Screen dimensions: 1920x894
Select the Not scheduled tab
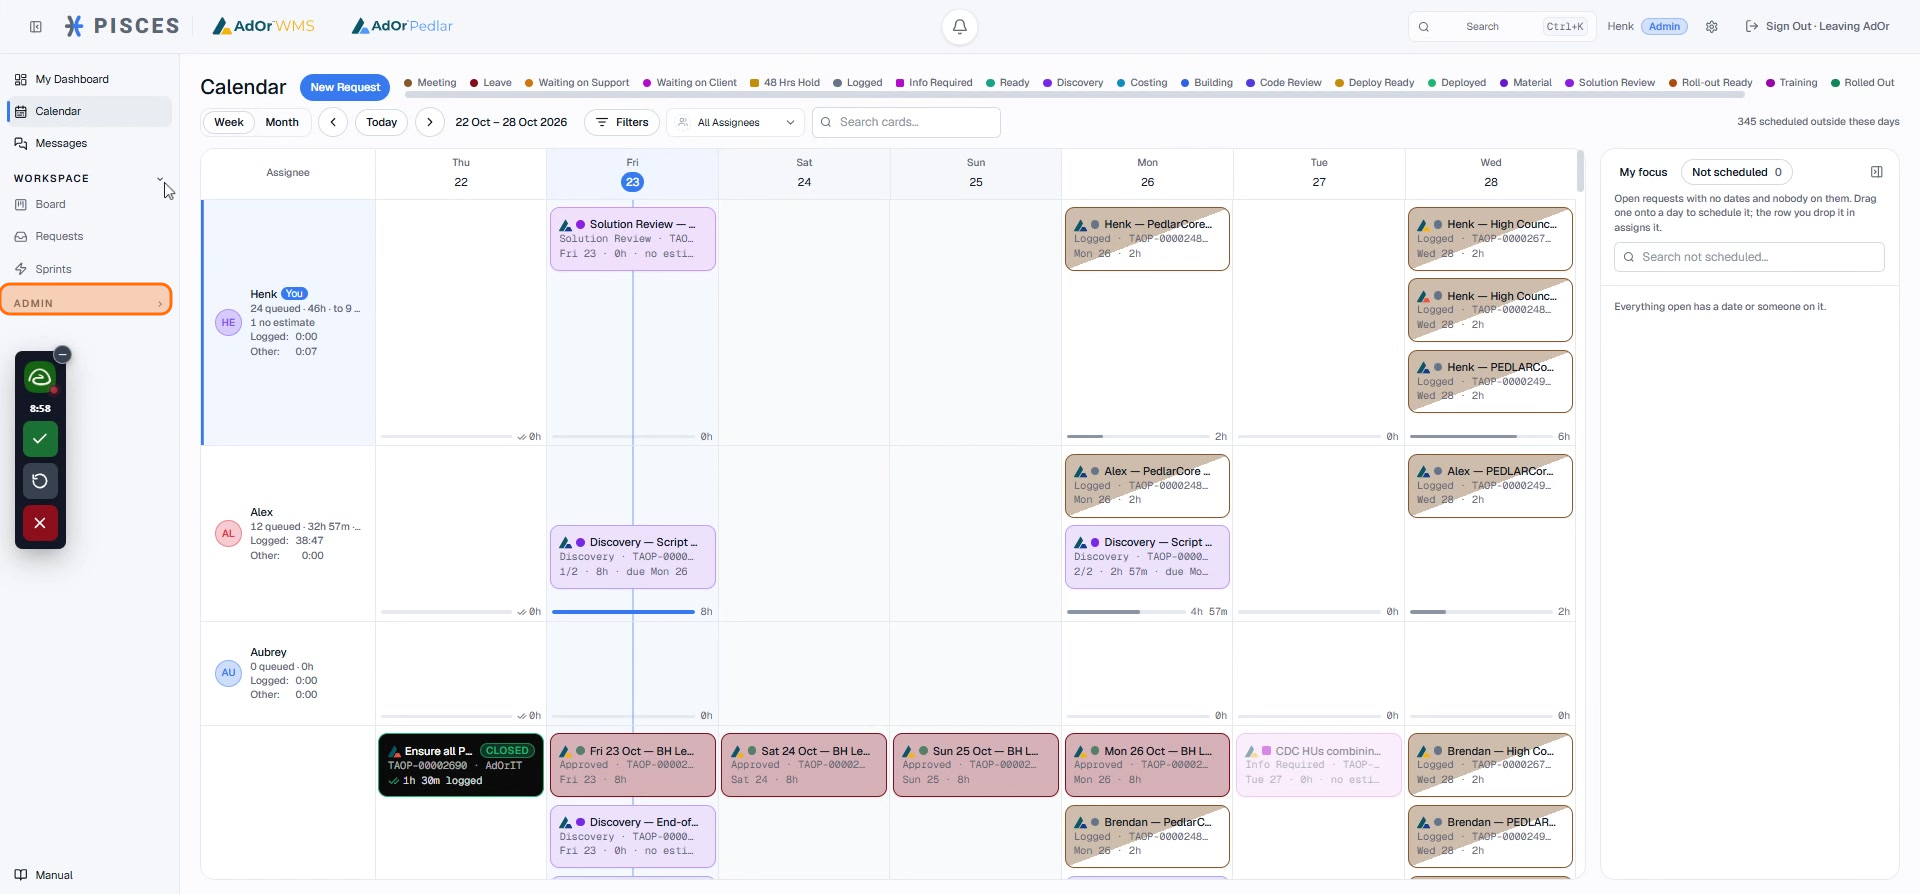coord(1736,172)
